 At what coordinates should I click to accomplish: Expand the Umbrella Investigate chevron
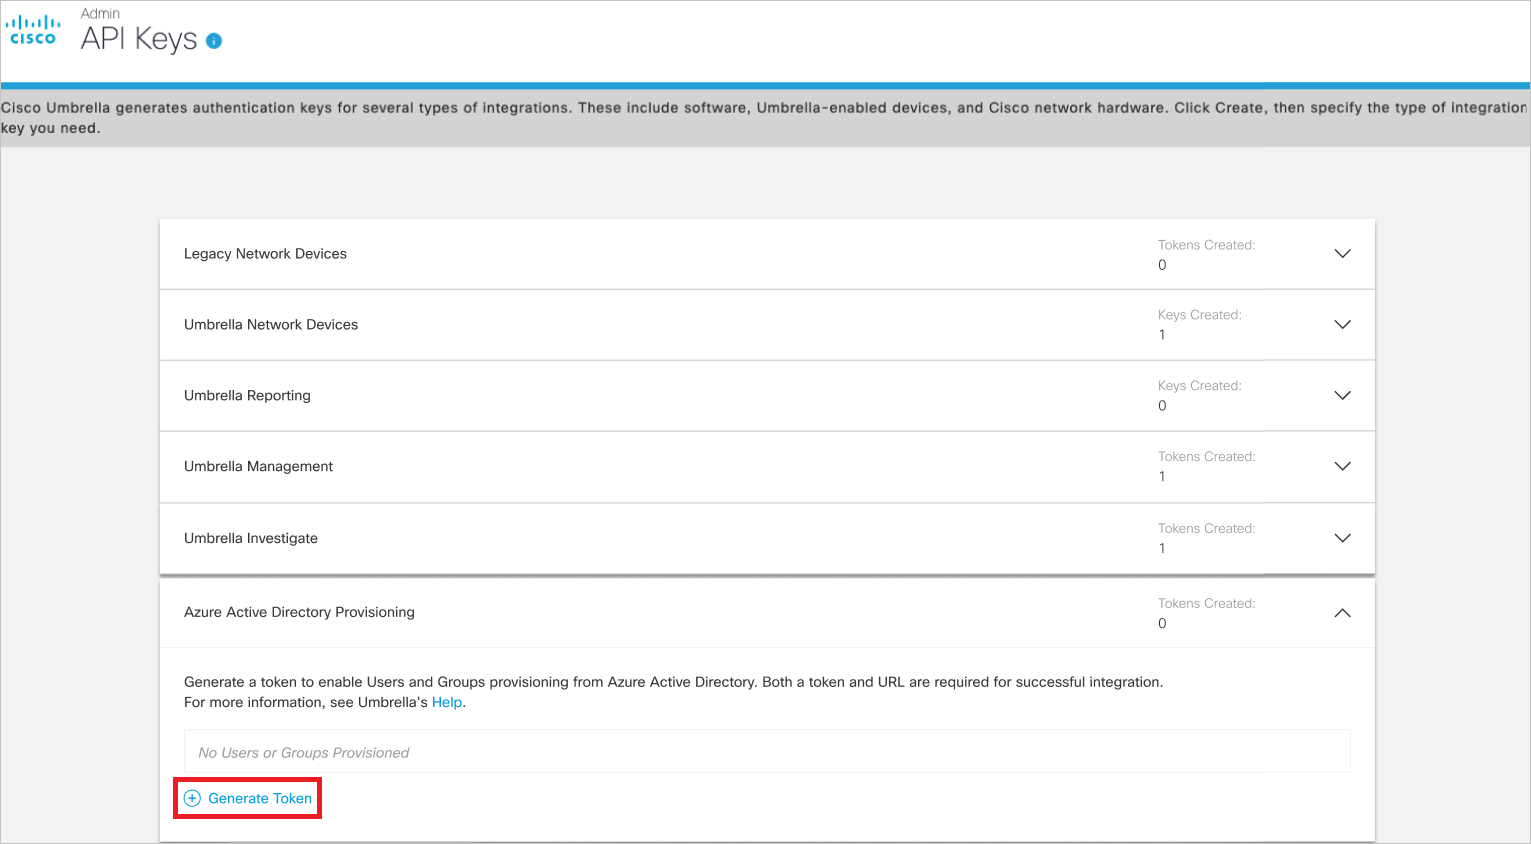(1342, 538)
